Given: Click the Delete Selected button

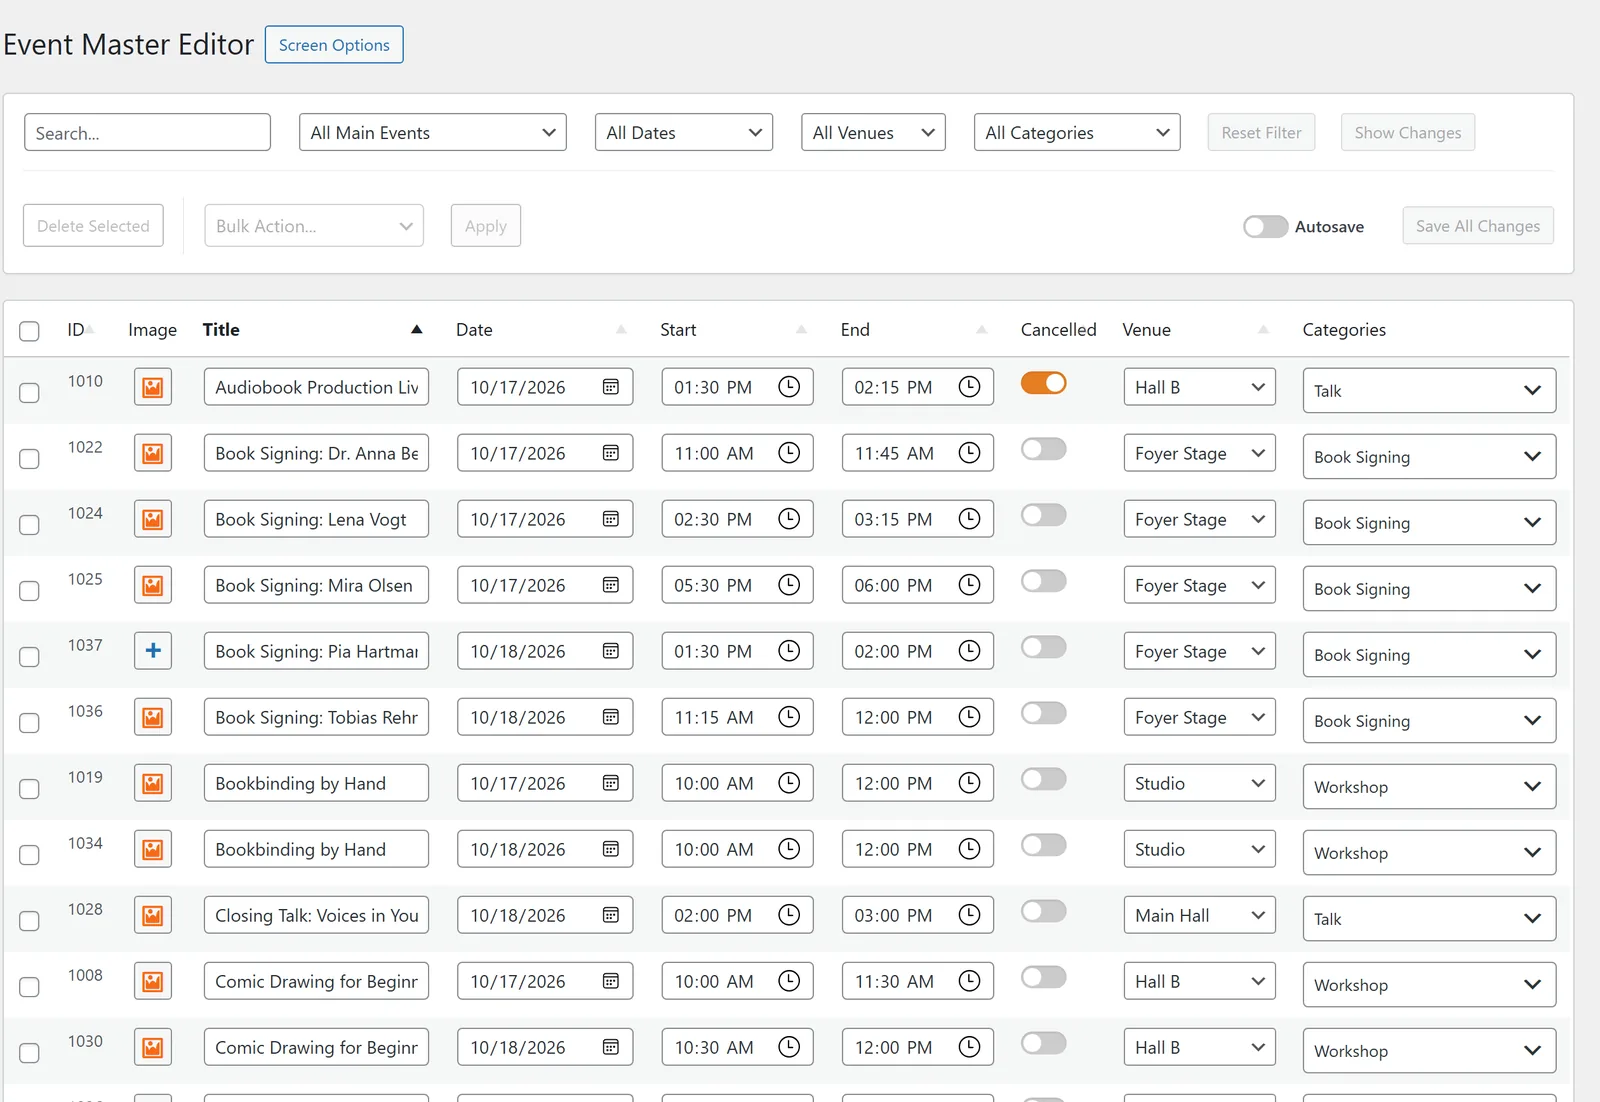Looking at the screenshot, I should tap(93, 226).
